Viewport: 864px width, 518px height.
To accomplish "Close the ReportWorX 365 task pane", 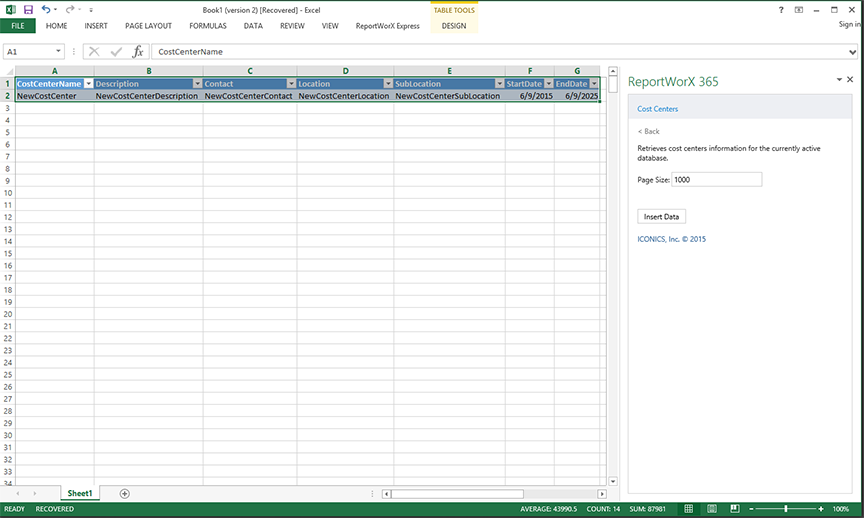I will point(850,79).
